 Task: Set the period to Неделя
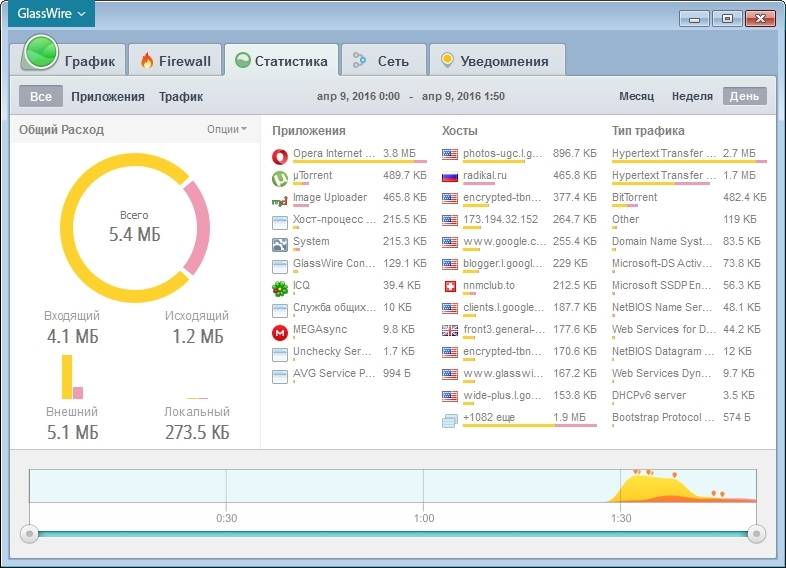coord(692,96)
